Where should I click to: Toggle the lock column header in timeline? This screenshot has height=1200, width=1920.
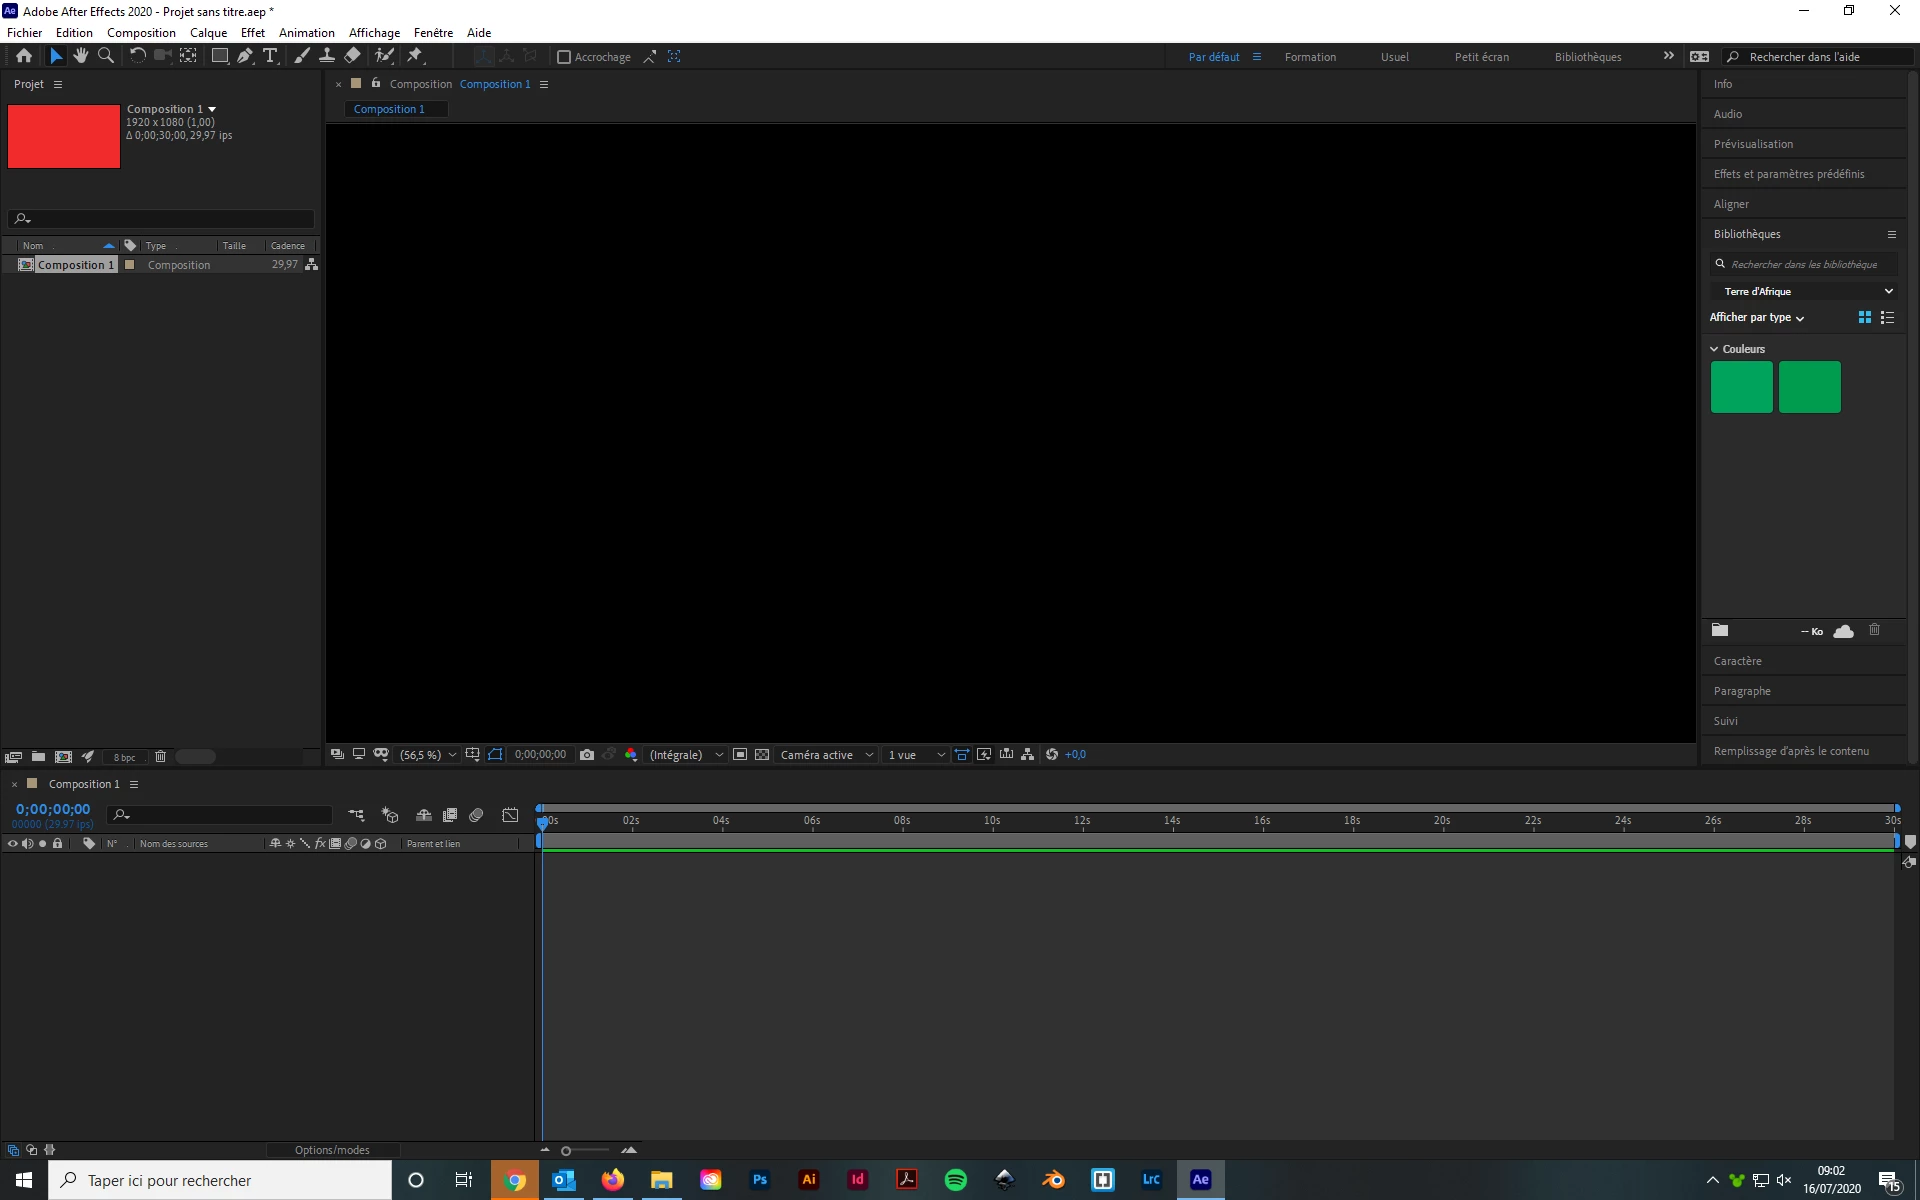tap(58, 844)
